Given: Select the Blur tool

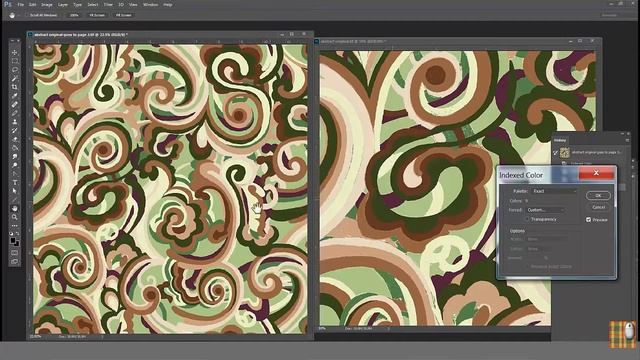Looking at the screenshot, I should [15, 156].
